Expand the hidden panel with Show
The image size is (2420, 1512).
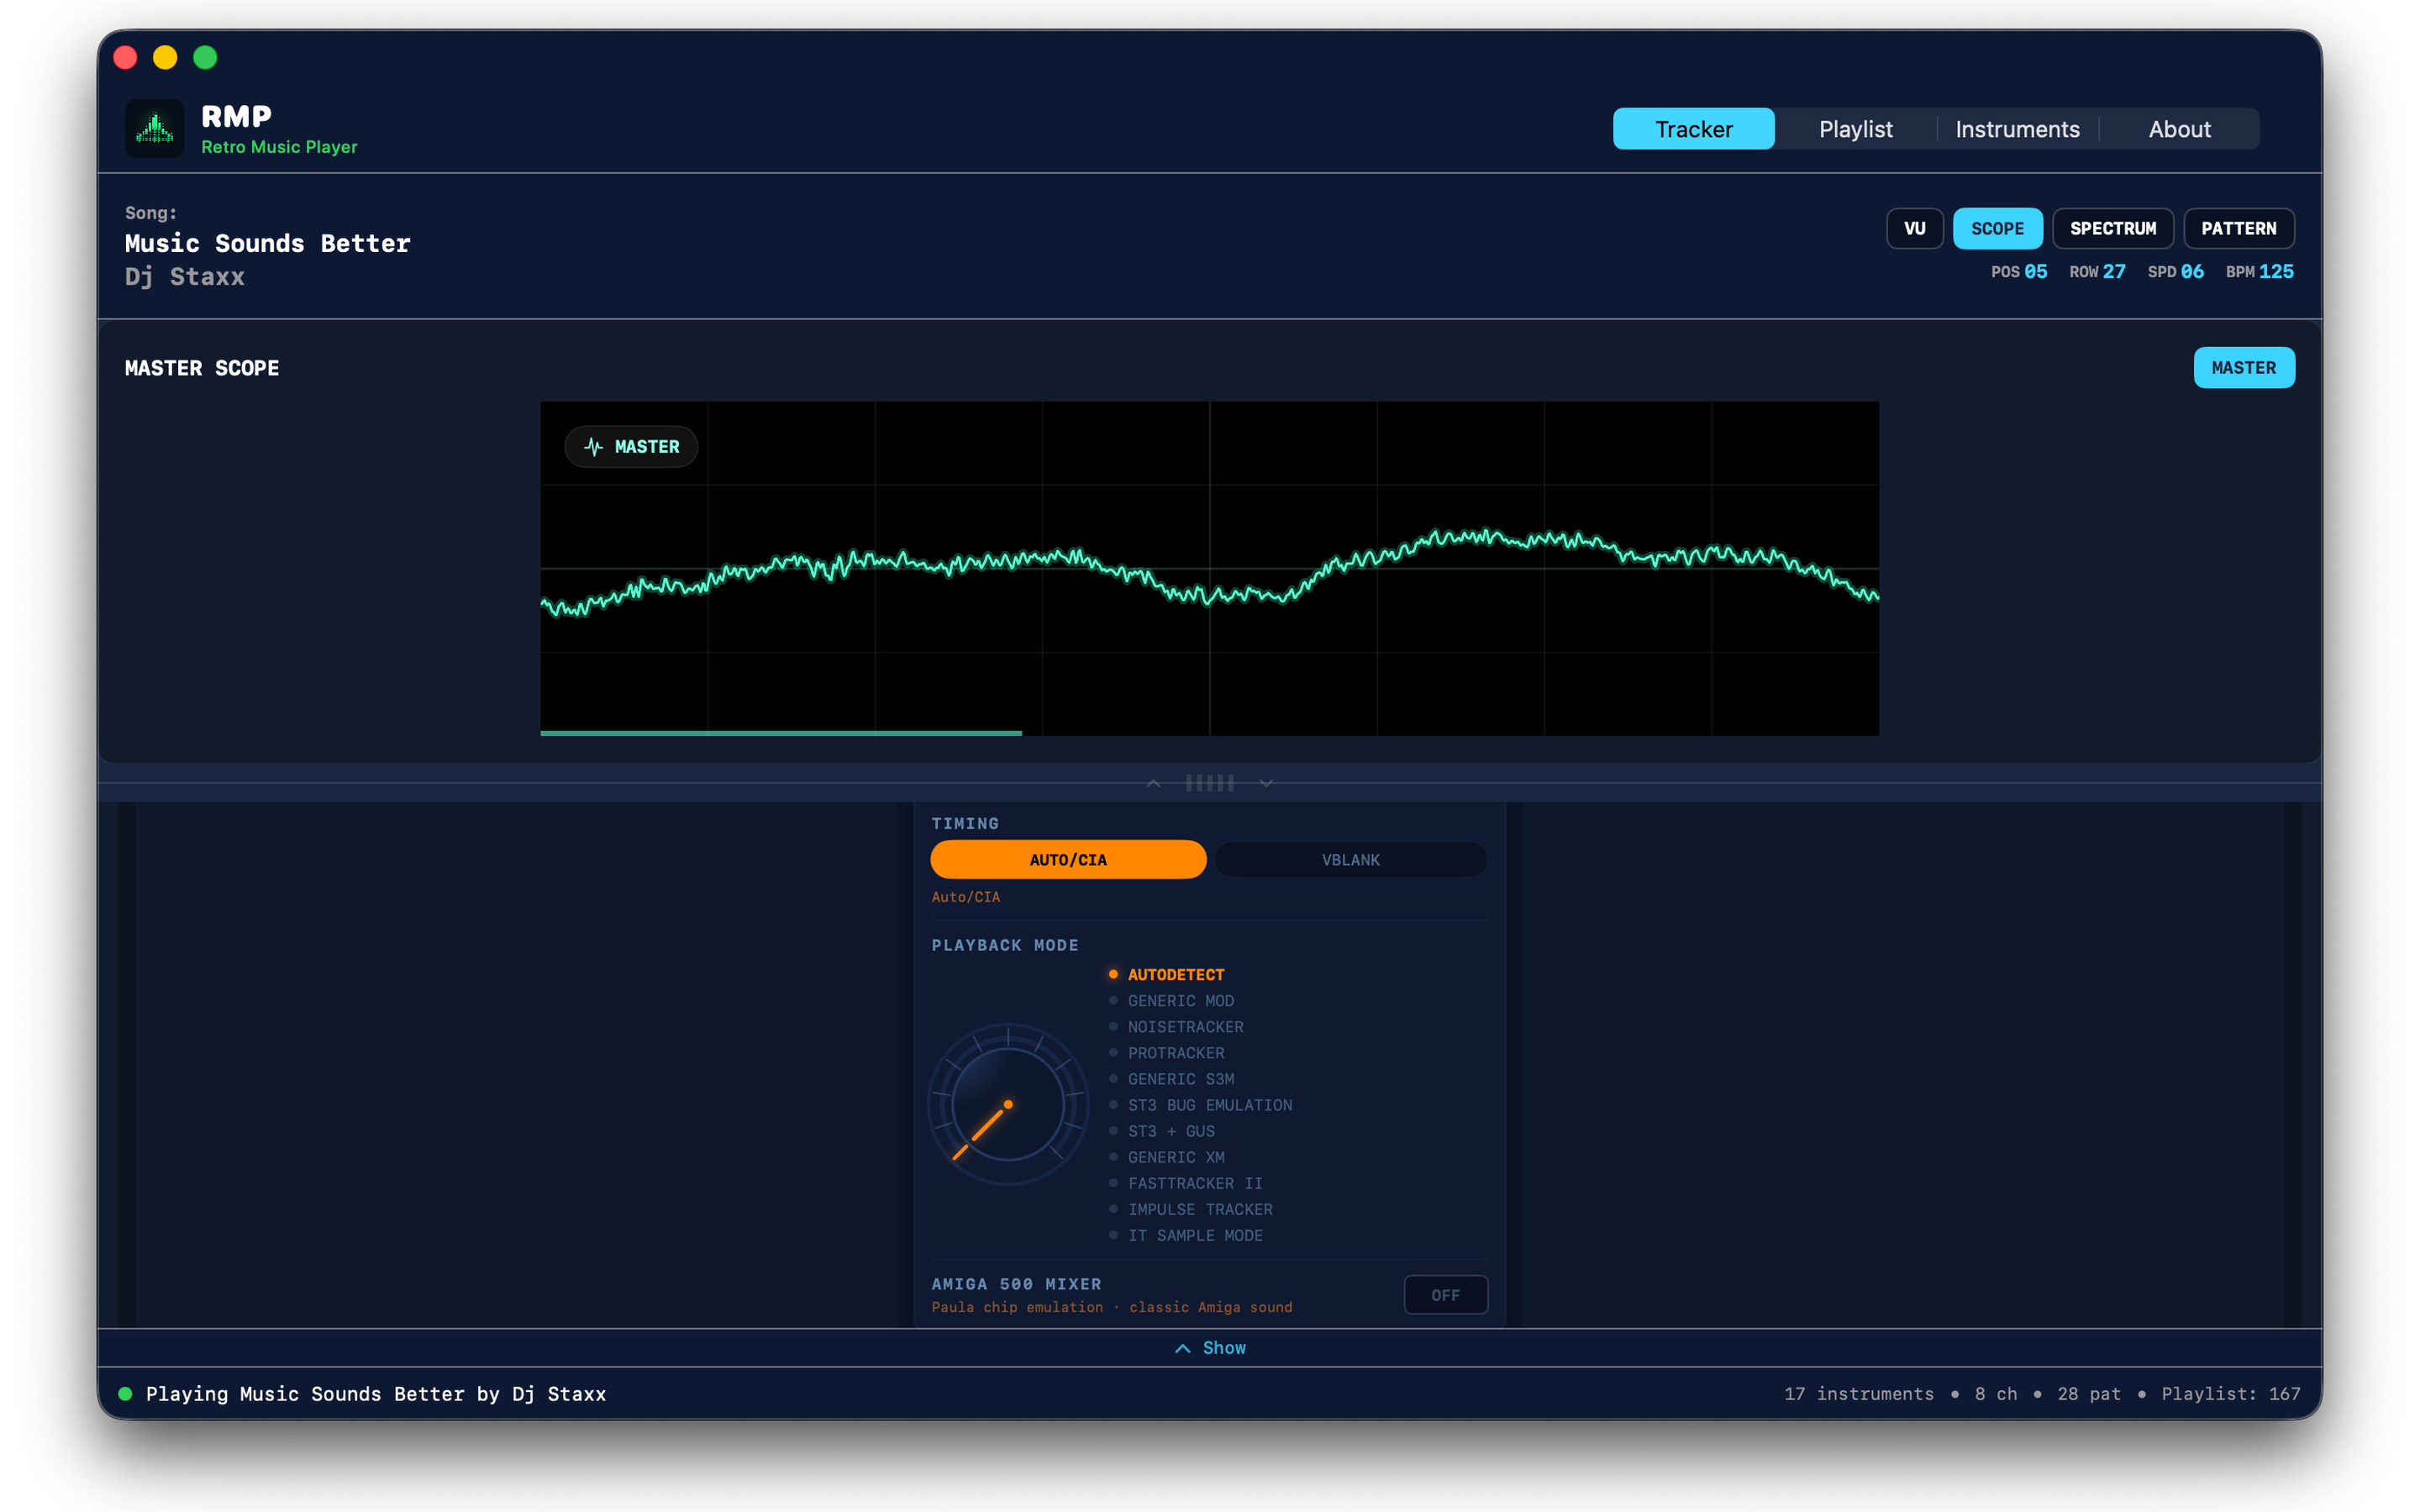(x=1210, y=1348)
